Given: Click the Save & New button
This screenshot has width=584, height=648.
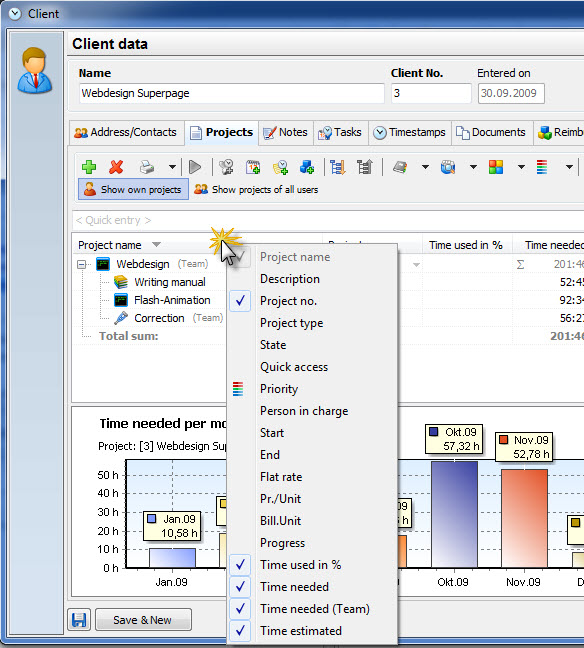Looking at the screenshot, I should [x=143, y=619].
